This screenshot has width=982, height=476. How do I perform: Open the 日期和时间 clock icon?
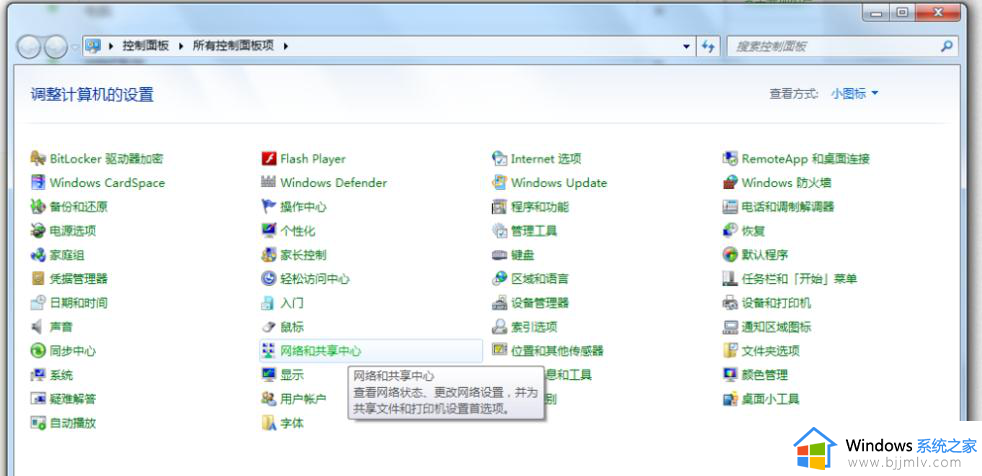click(x=39, y=303)
